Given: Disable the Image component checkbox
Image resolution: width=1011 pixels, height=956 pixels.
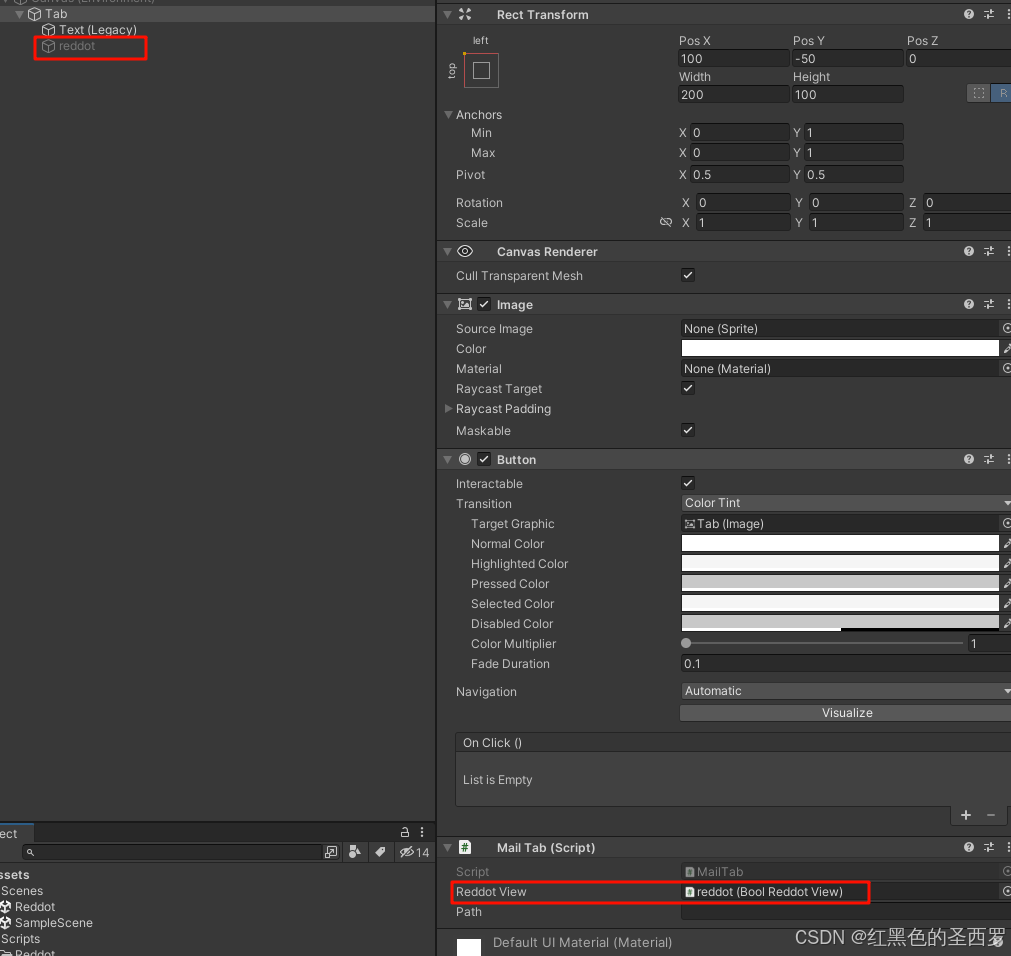Looking at the screenshot, I should coord(484,304).
